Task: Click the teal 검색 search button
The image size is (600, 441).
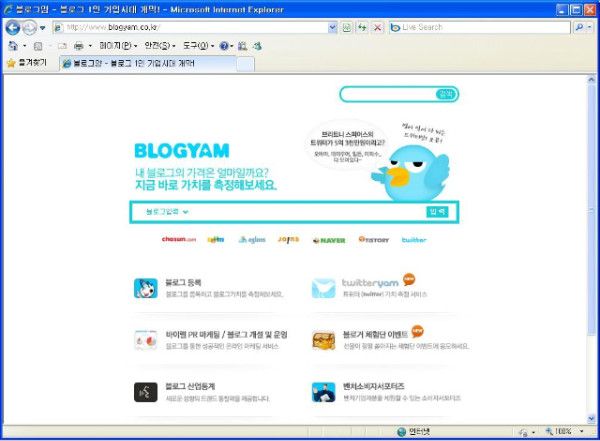Action: point(445,94)
